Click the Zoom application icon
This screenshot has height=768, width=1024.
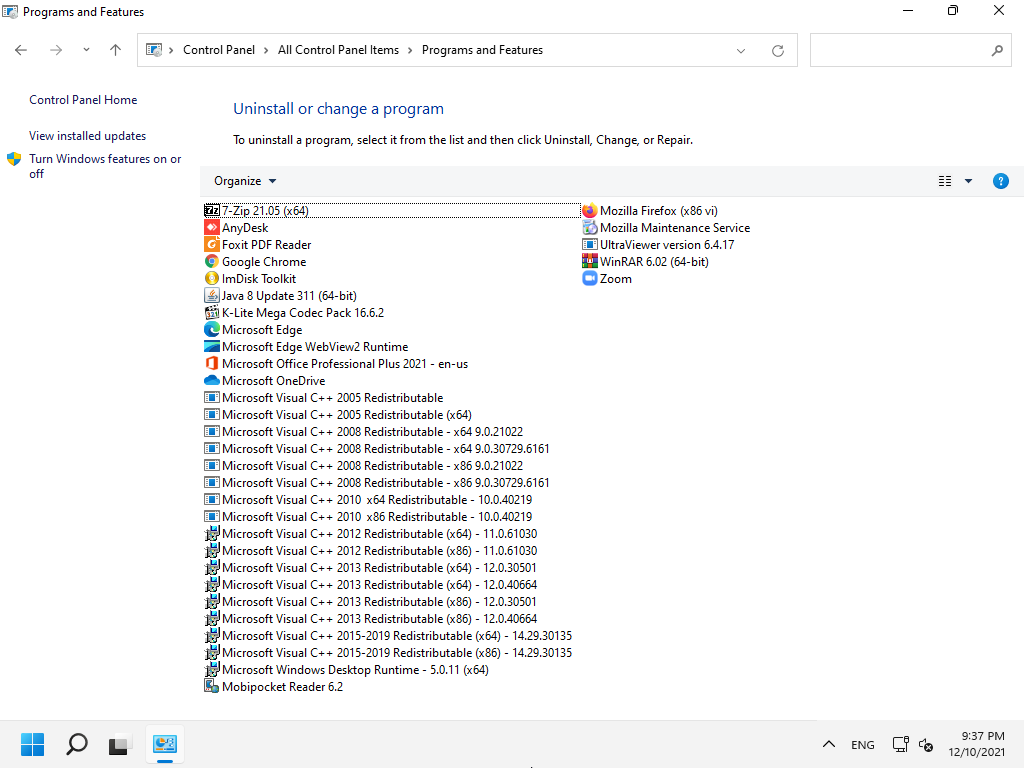590,279
